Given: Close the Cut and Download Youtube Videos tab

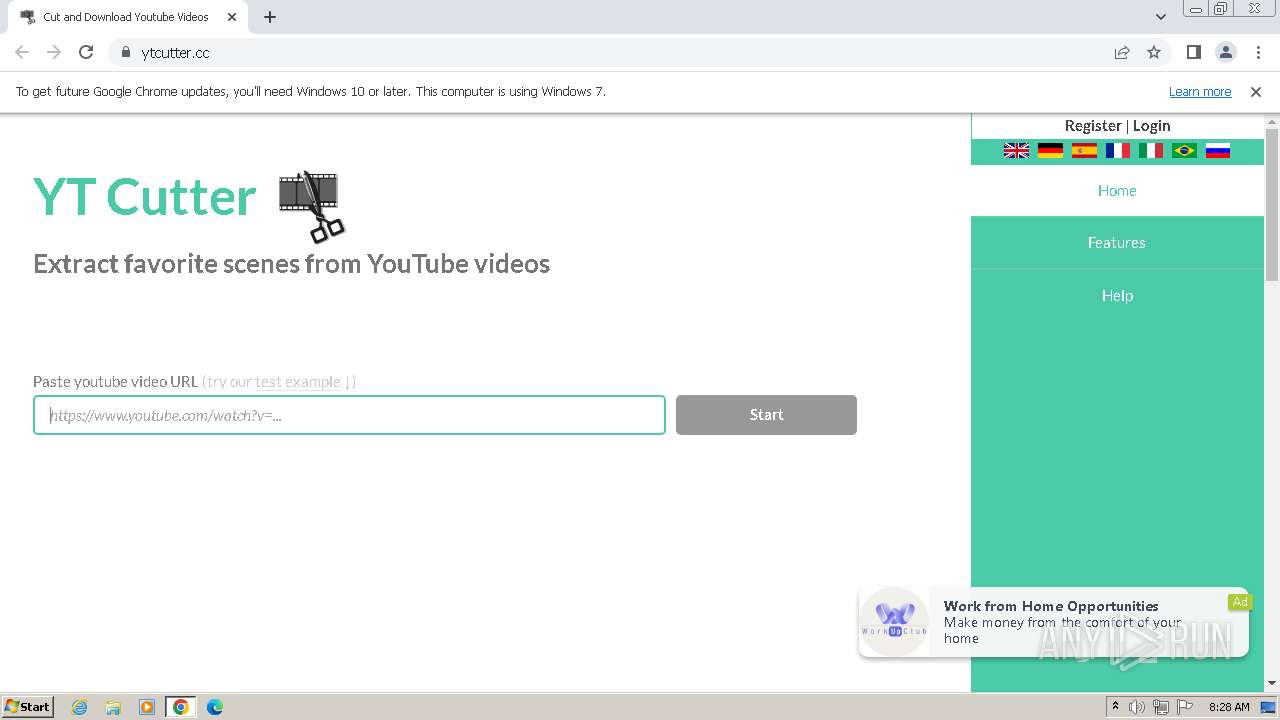Looking at the screenshot, I should [x=232, y=17].
